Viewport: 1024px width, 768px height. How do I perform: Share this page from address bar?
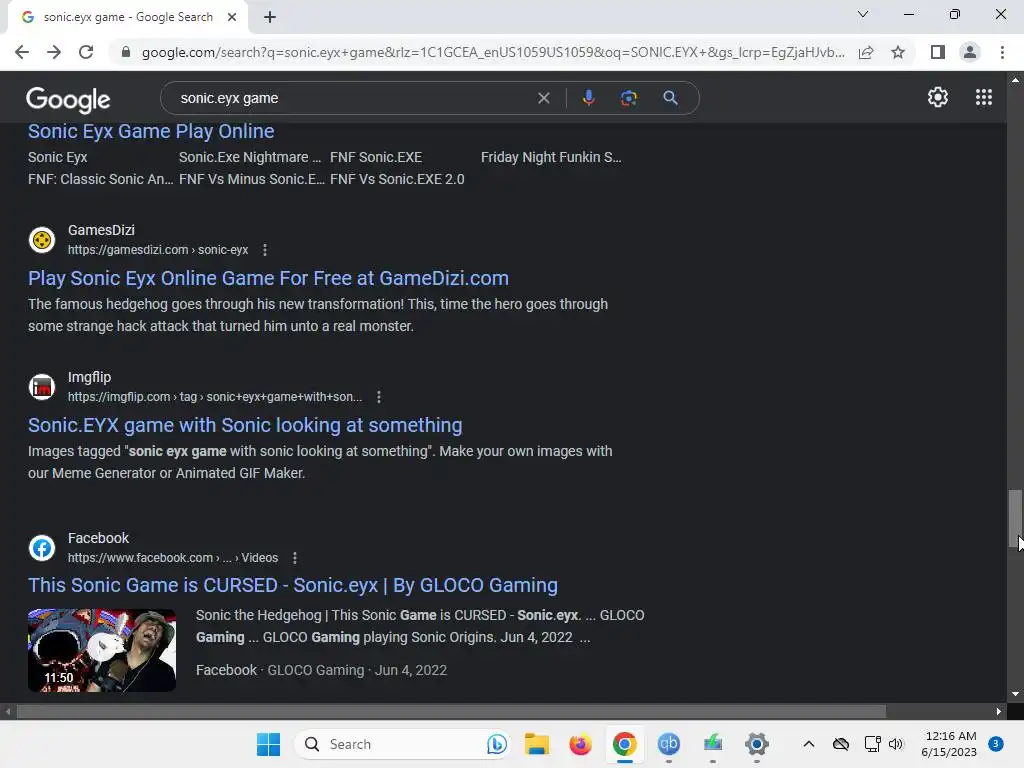click(866, 52)
